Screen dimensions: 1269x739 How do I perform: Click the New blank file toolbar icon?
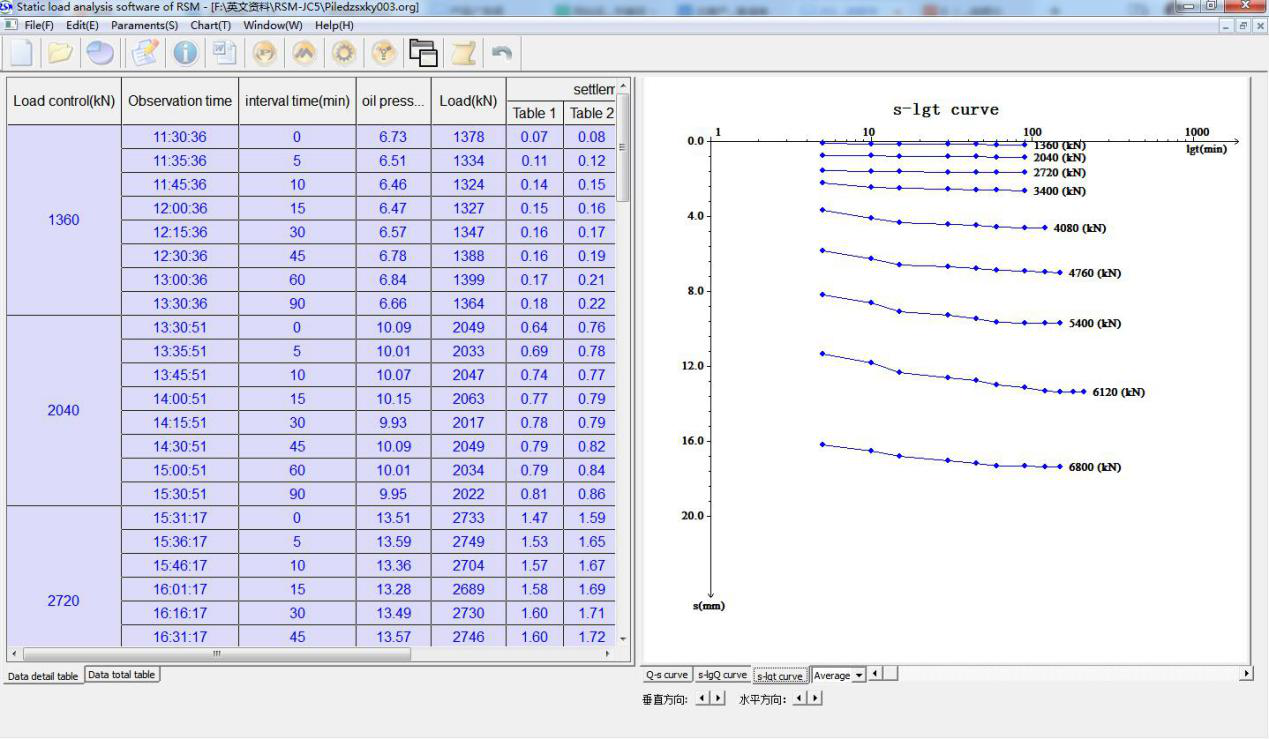pos(22,53)
